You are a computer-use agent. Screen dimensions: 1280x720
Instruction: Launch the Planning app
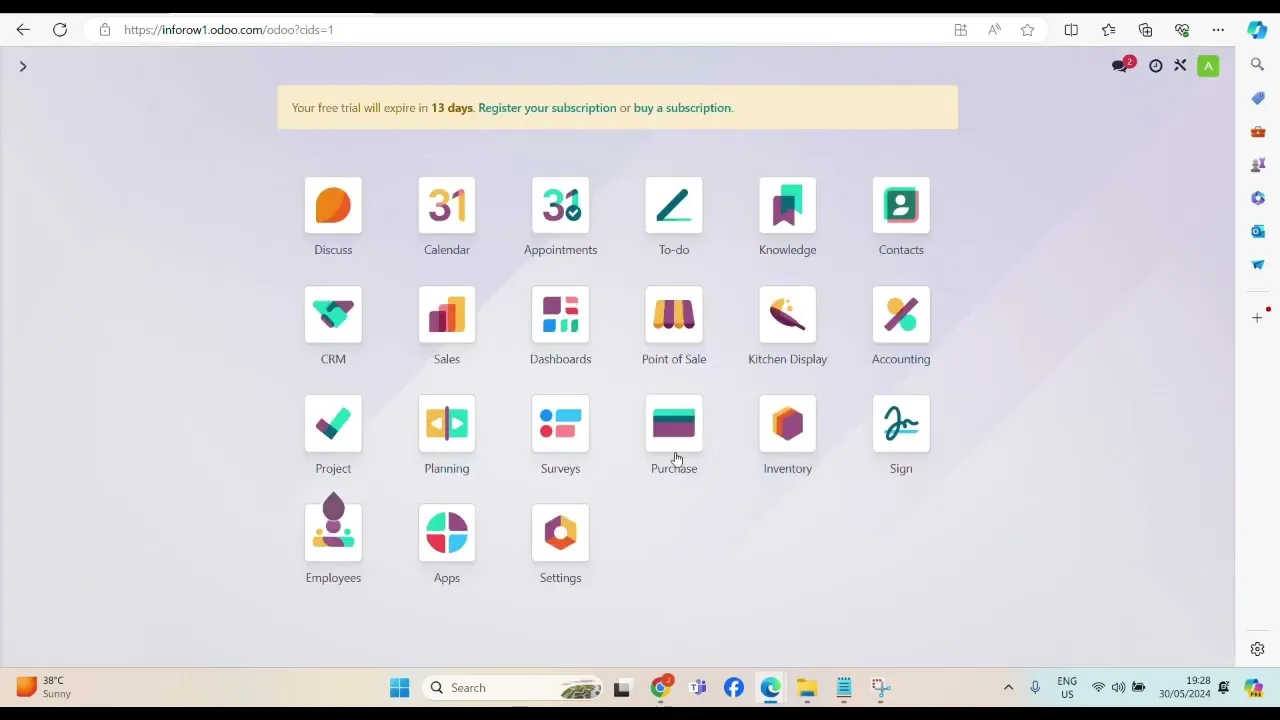(x=447, y=424)
